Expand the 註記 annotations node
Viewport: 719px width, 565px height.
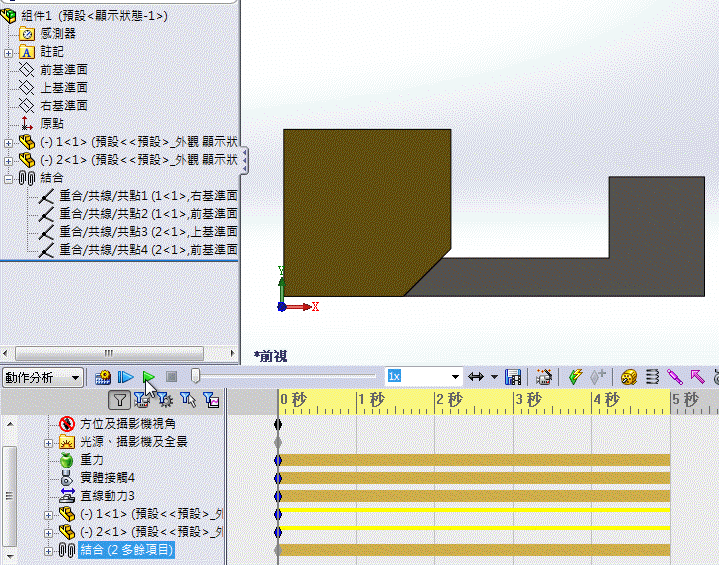[8, 53]
